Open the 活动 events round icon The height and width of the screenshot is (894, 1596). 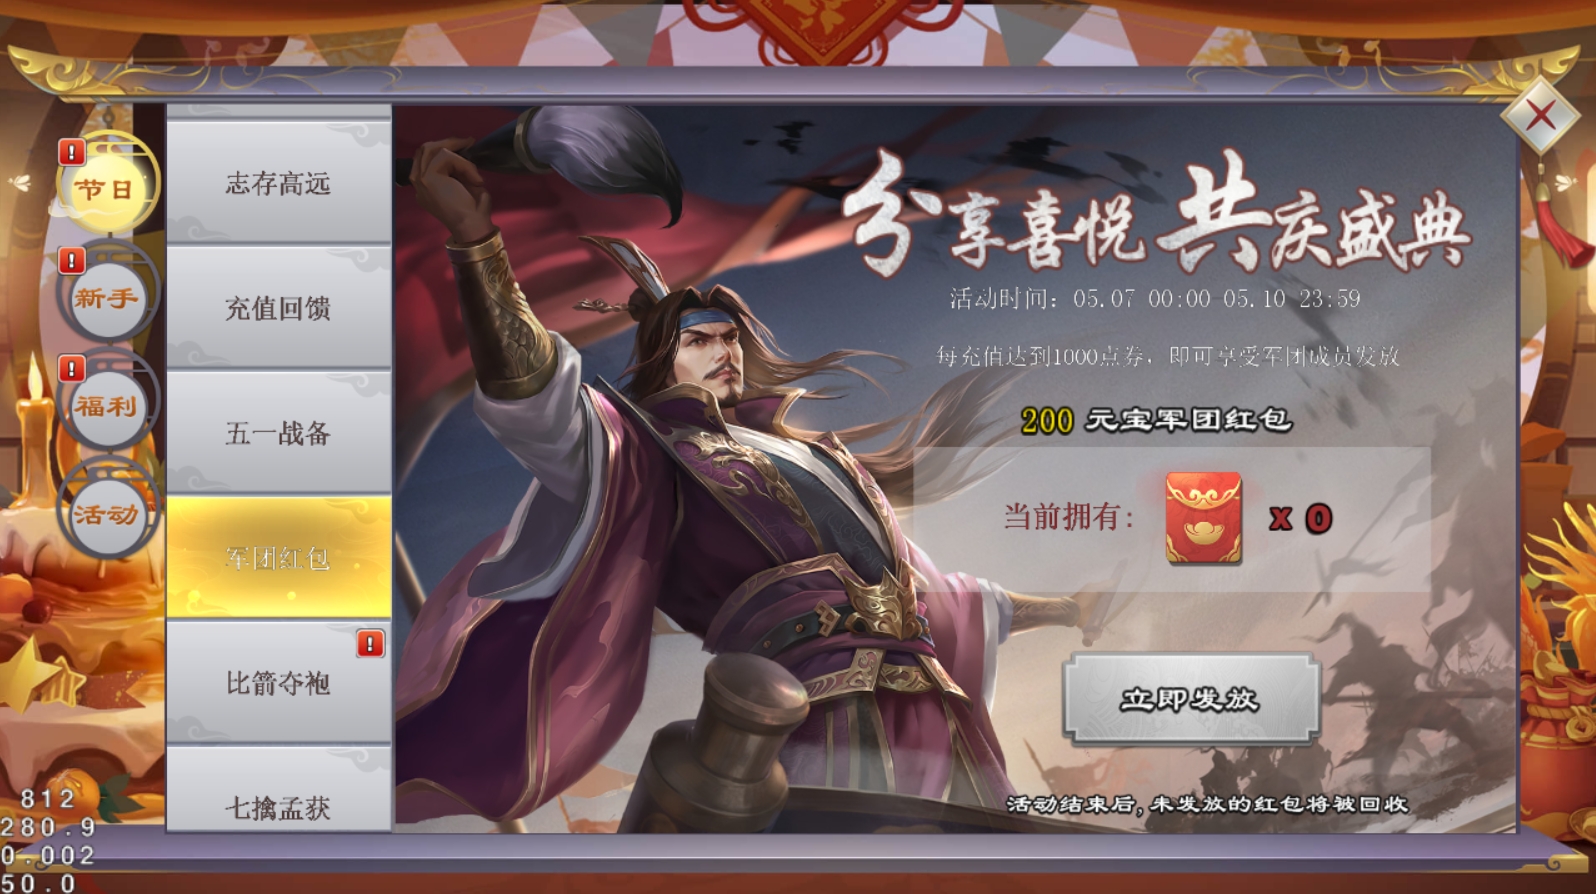pyautogui.click(x=106, y=514)
